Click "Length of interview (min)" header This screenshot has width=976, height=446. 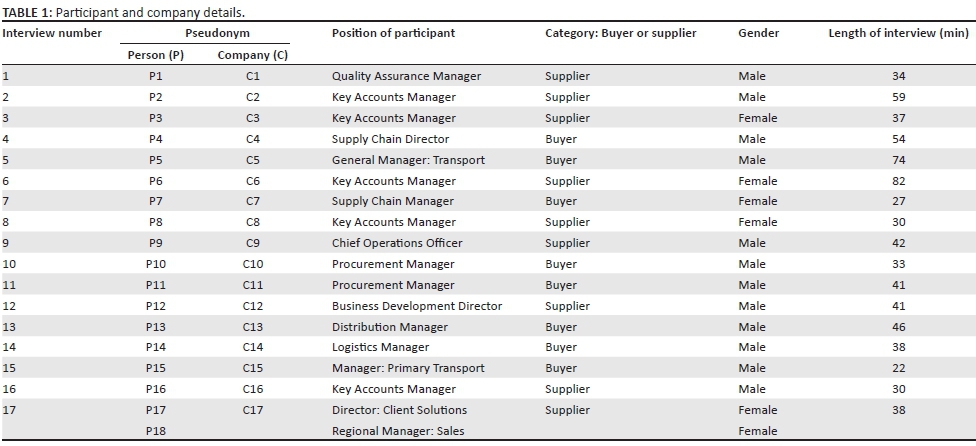(898, 33)
